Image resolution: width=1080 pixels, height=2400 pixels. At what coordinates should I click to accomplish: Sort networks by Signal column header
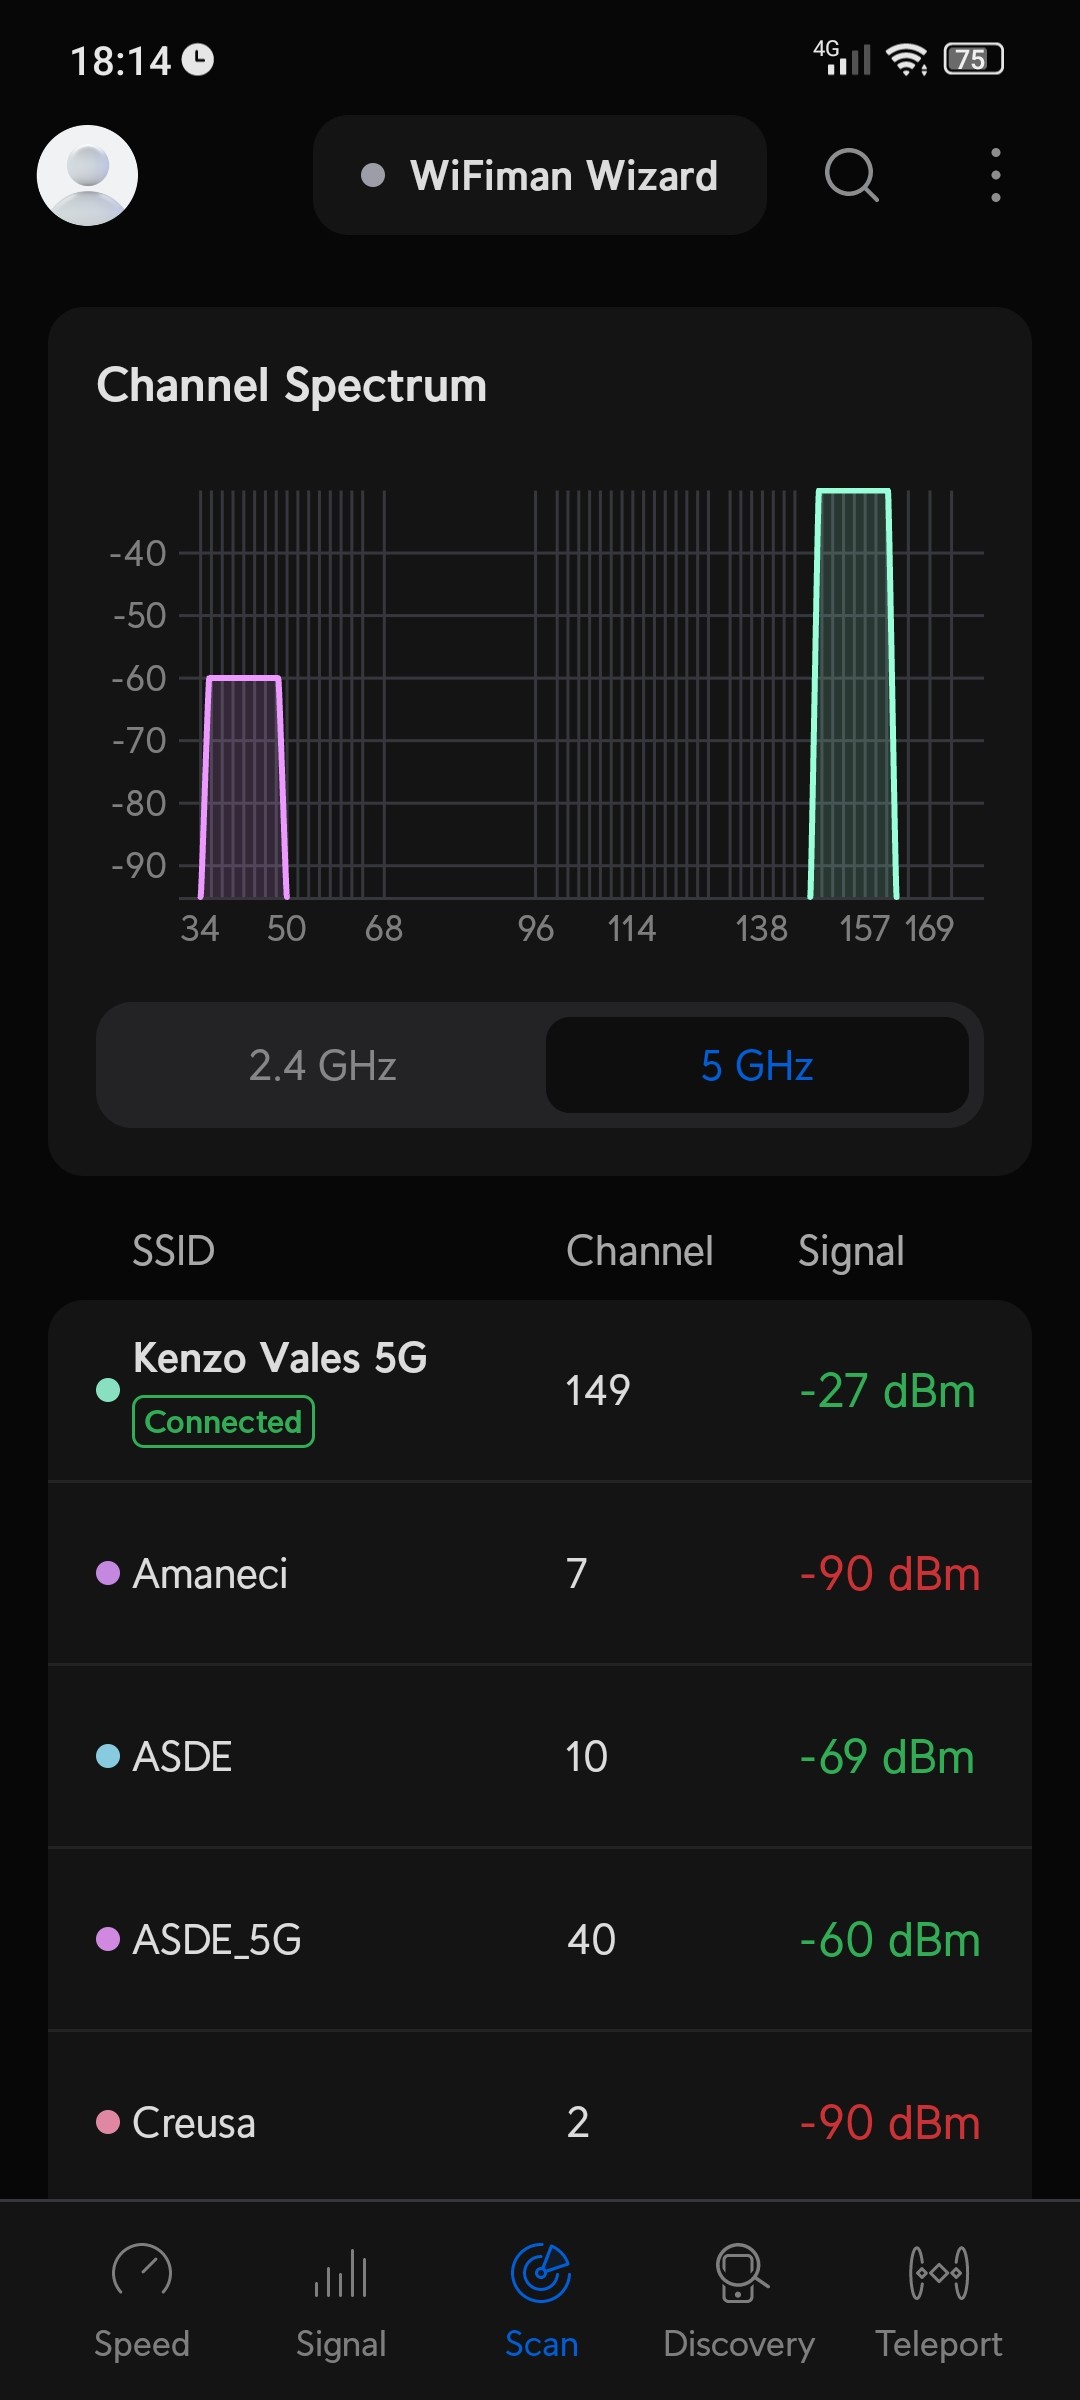click(851, 1251)
